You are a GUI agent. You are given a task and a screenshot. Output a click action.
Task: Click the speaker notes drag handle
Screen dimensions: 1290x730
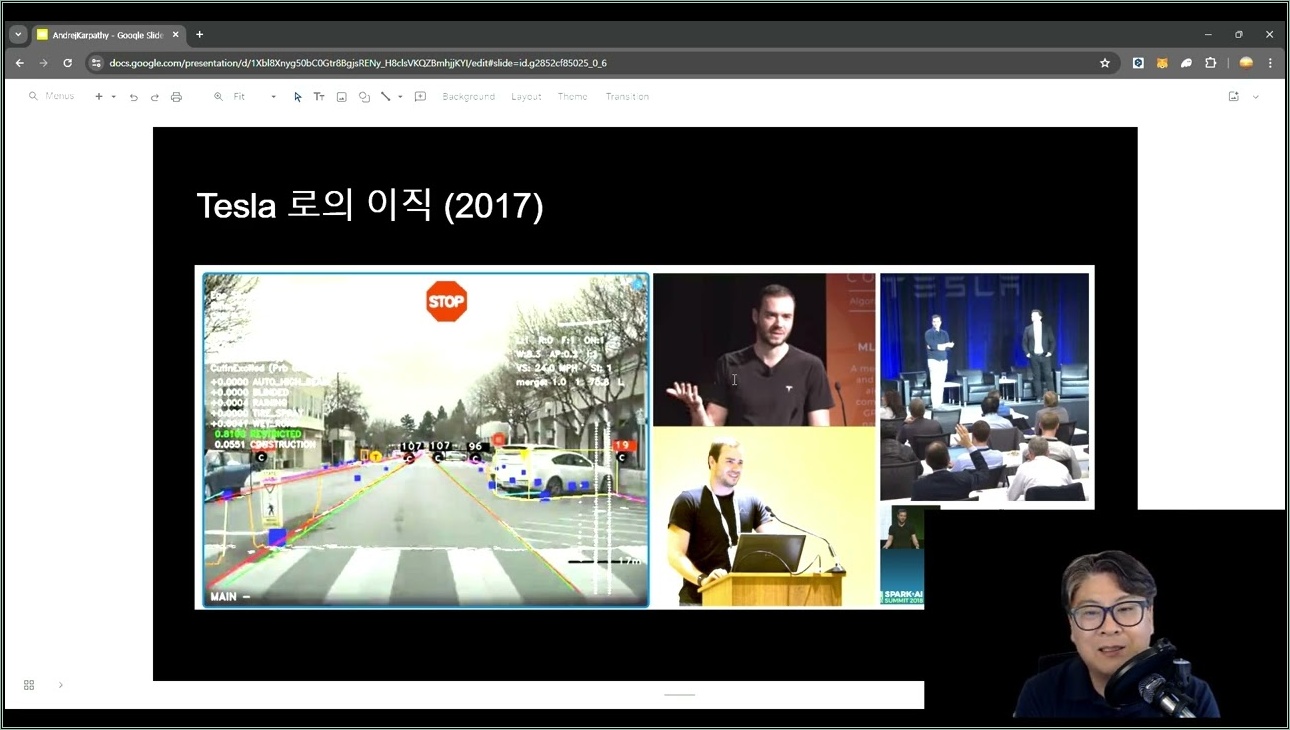tap(680, 695)
